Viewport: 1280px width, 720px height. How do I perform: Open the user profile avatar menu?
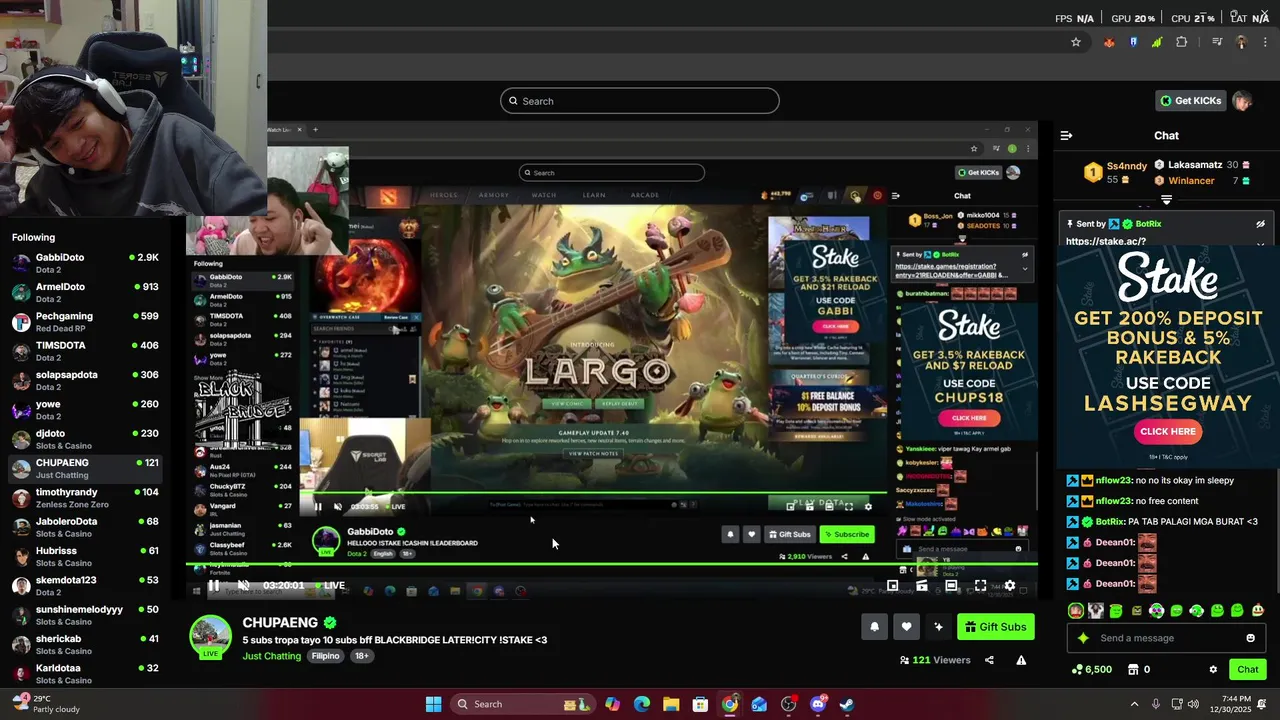(x=1242, y=101)
